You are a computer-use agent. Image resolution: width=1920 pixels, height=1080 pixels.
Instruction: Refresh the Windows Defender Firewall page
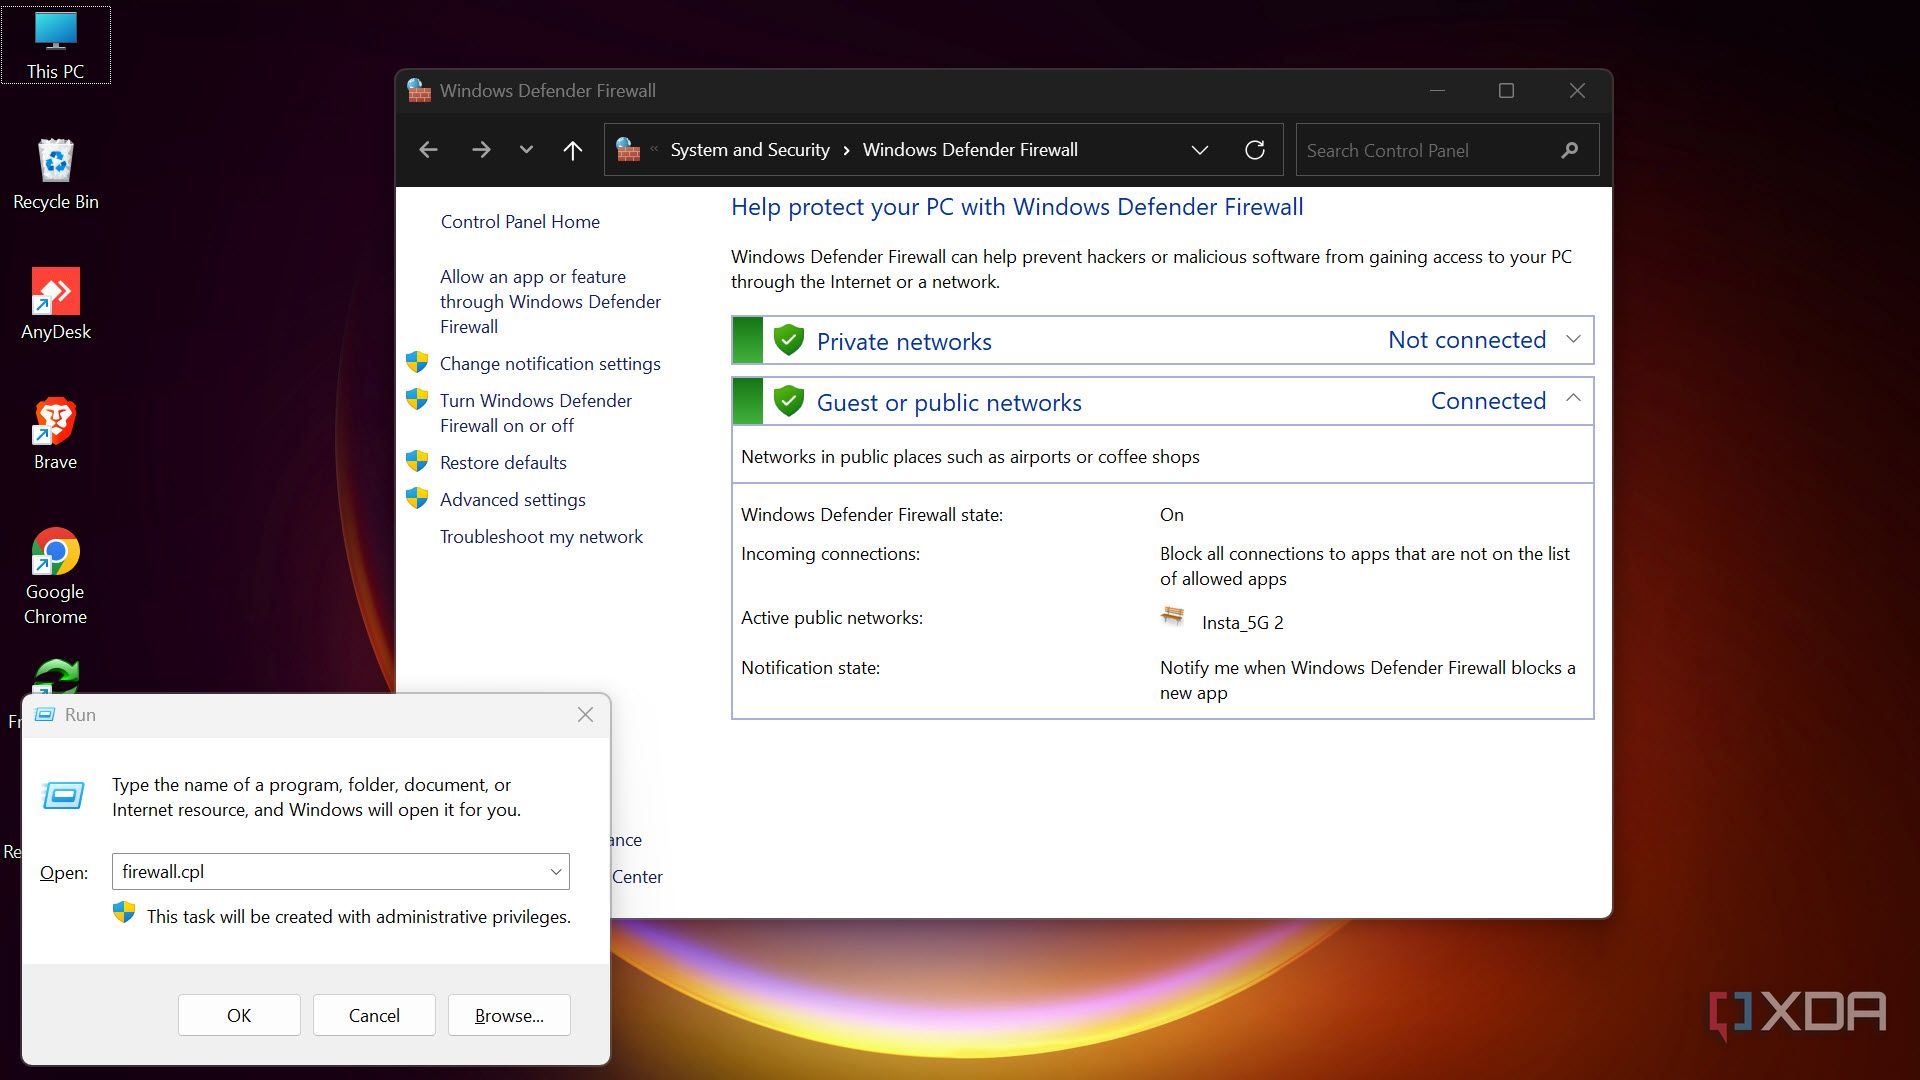(1254, 150)
